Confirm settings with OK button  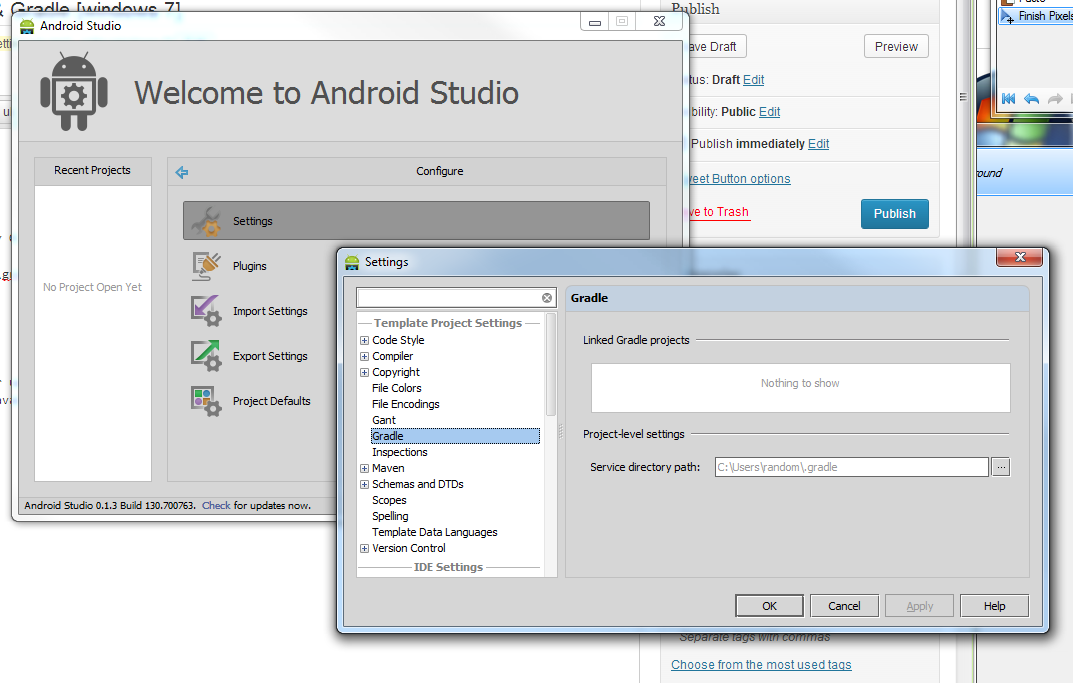[x=769, y=606]
